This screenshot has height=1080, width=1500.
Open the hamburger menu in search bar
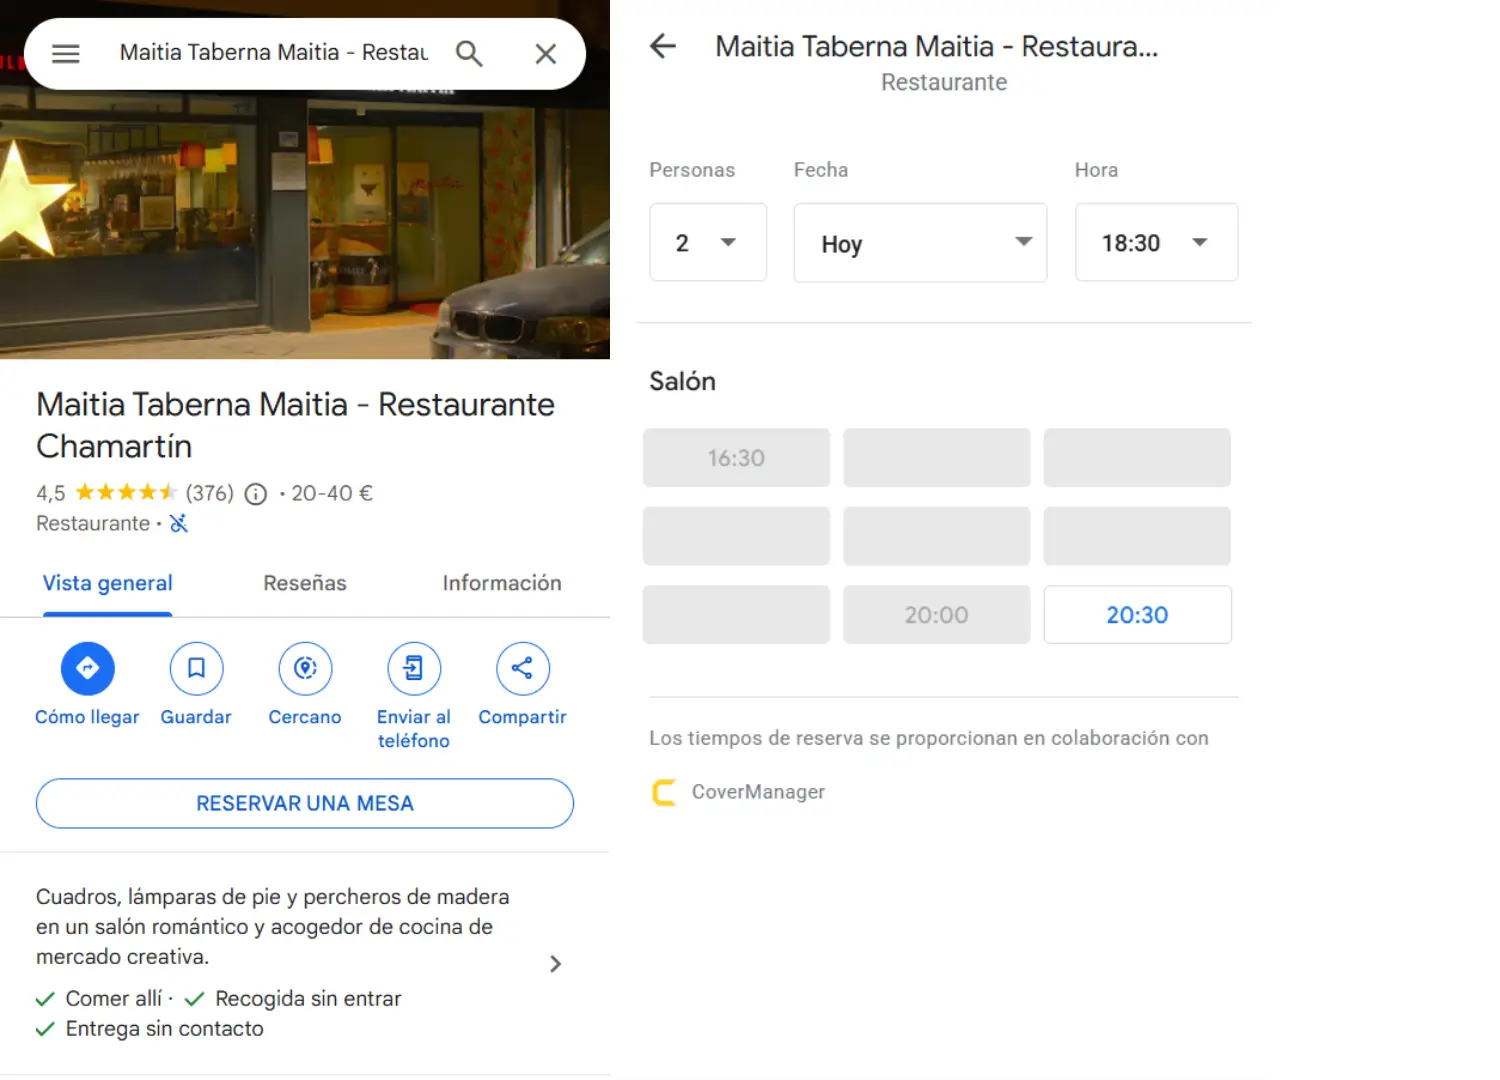tap(66, 54)
